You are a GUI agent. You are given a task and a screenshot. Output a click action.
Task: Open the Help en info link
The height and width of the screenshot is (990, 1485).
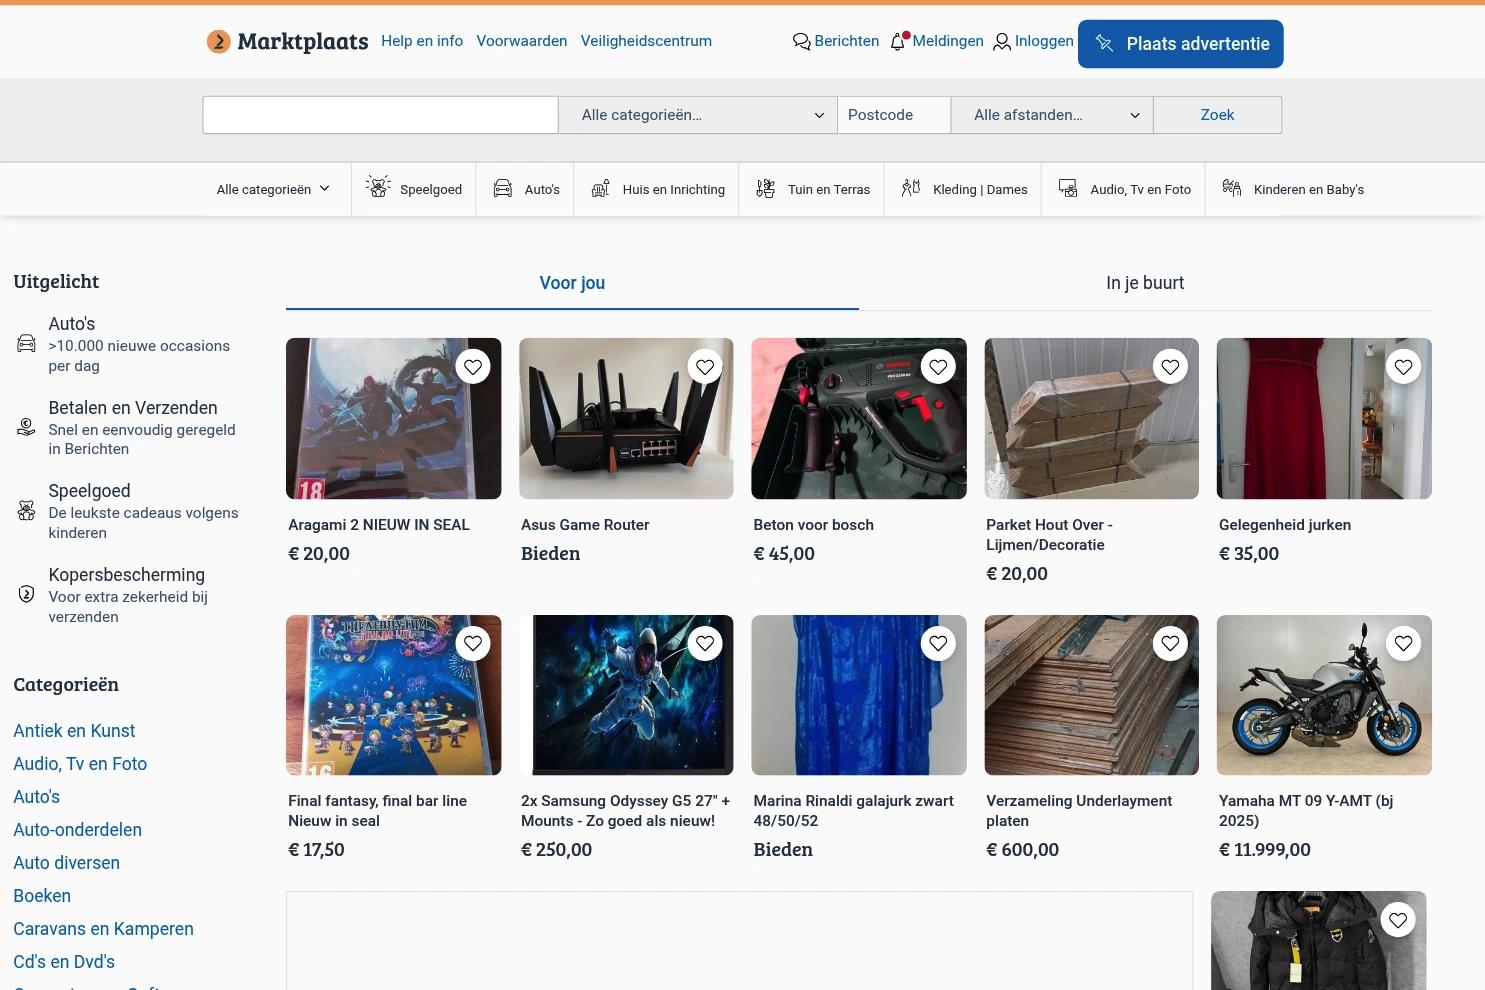click(422, 41)
